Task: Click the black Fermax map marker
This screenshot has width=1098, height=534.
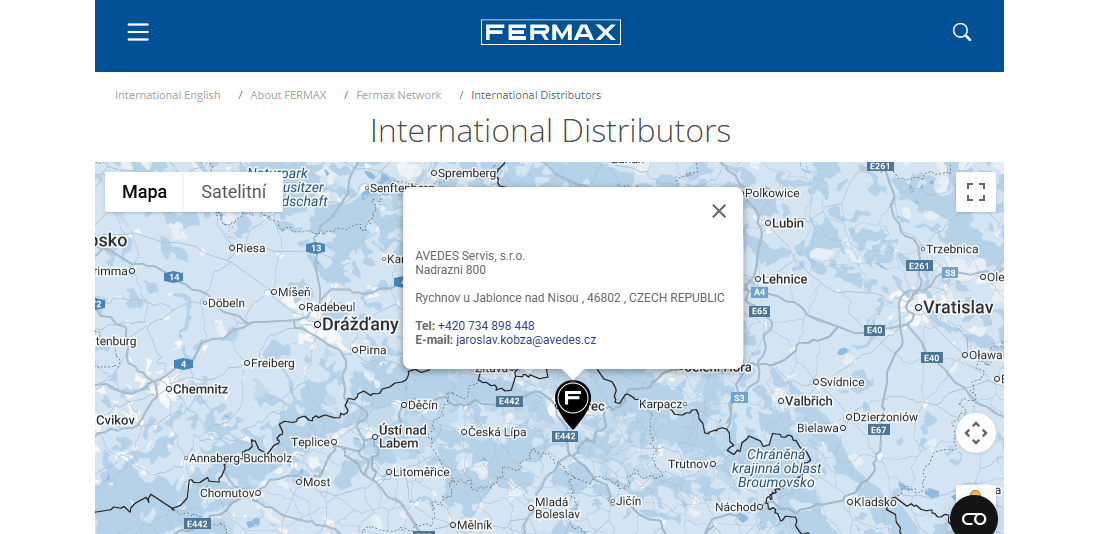Action: (573, 405)
